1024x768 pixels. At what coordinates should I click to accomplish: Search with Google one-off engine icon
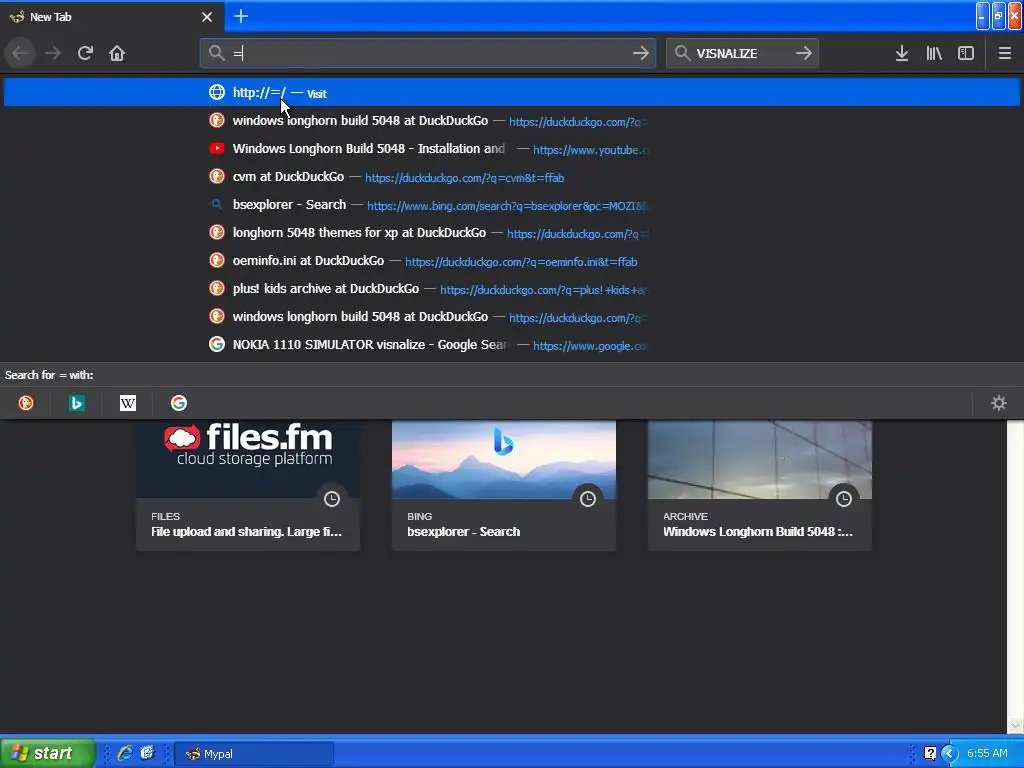[x=179, y=403]
